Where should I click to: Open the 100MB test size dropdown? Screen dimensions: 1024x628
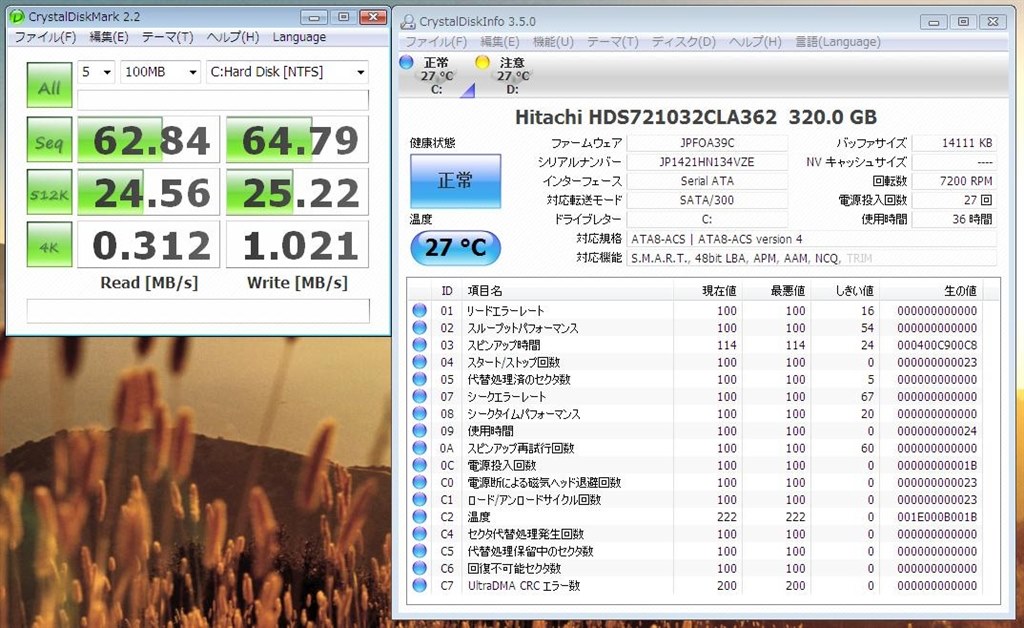click(159, 71)
